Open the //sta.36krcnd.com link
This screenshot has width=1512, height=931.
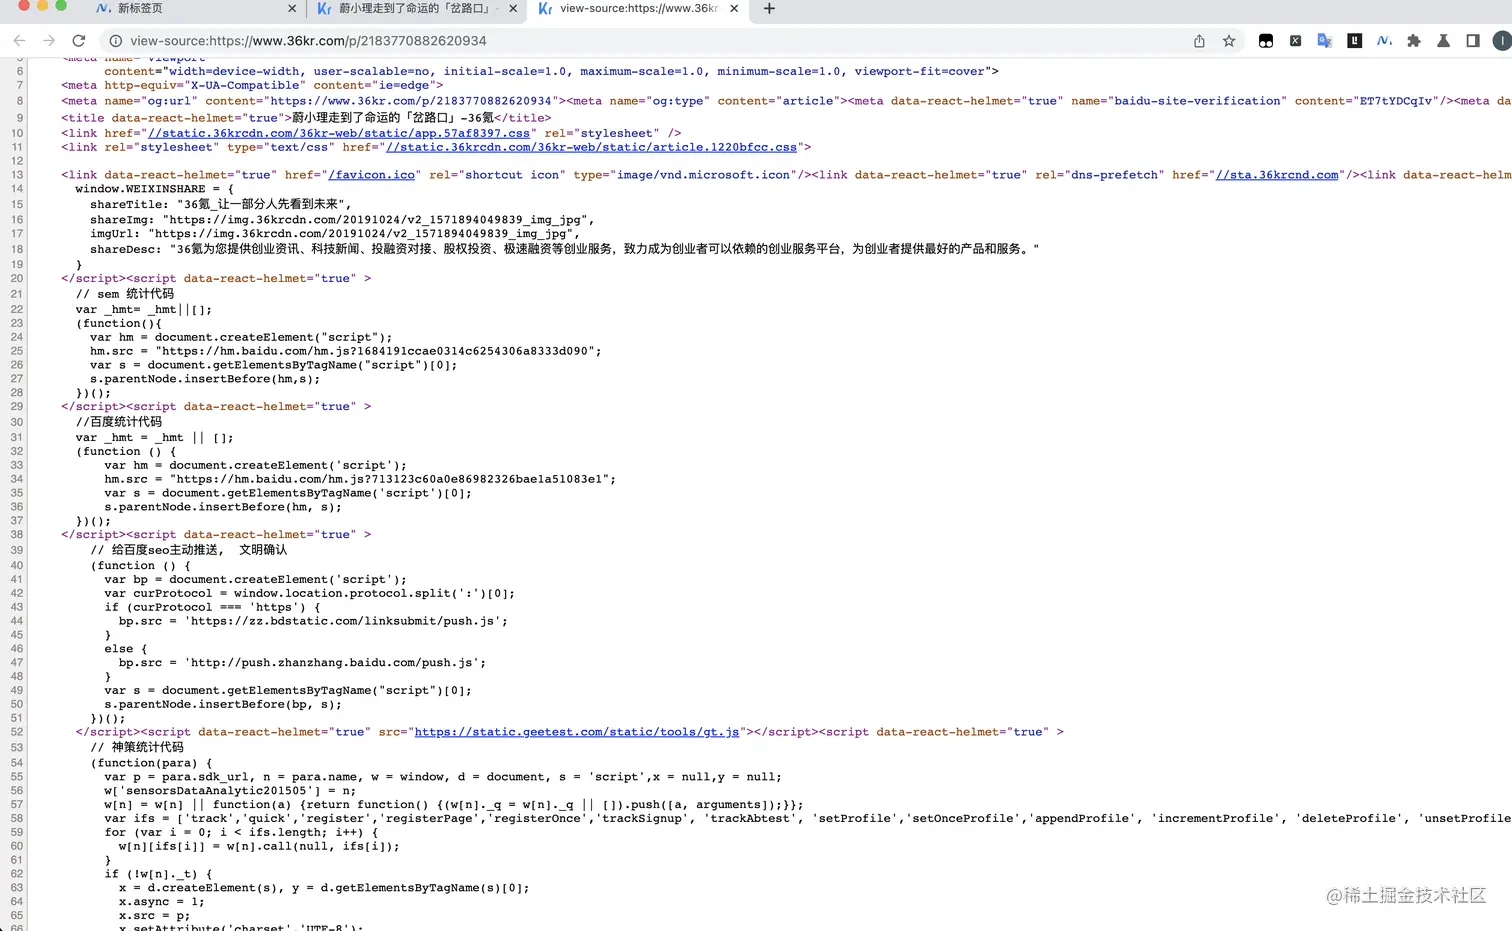[x=1277, y=175]
